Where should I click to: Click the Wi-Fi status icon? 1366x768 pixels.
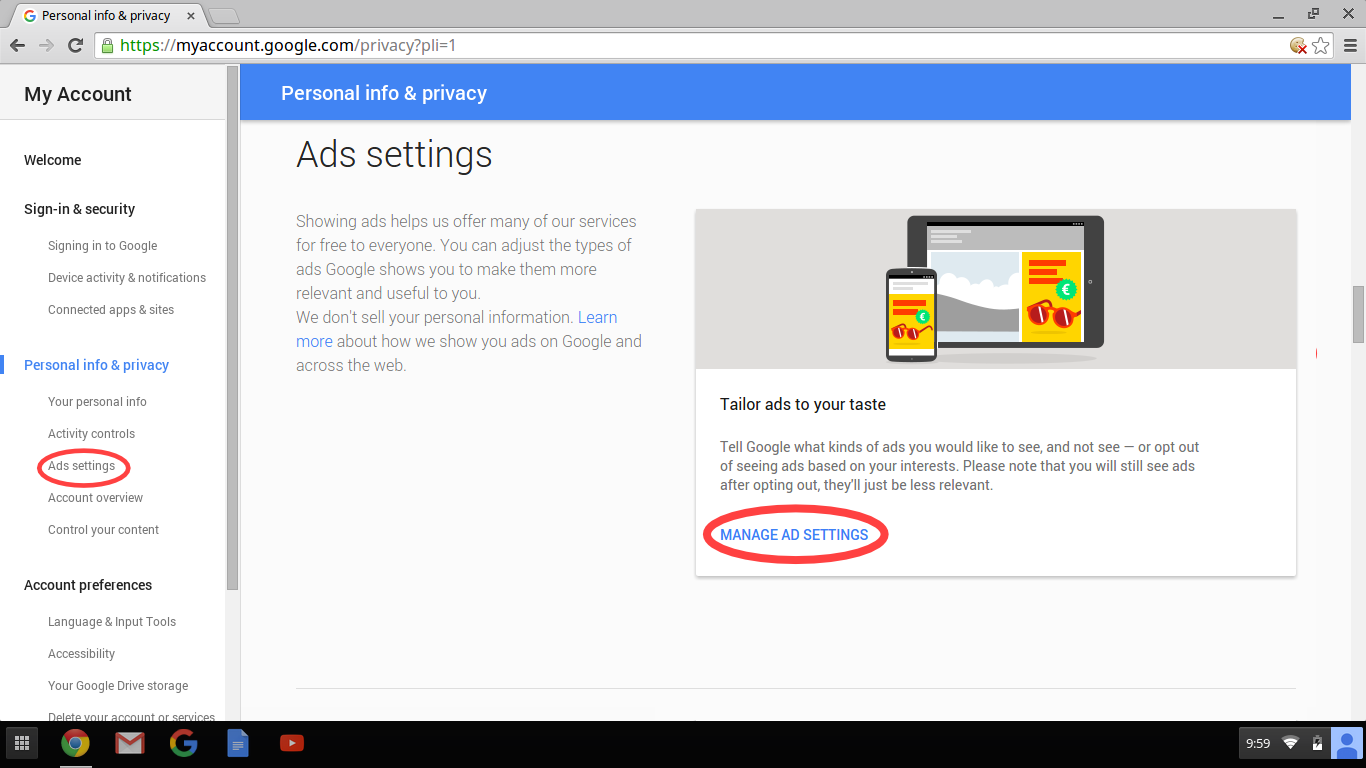click(1291, 743)
